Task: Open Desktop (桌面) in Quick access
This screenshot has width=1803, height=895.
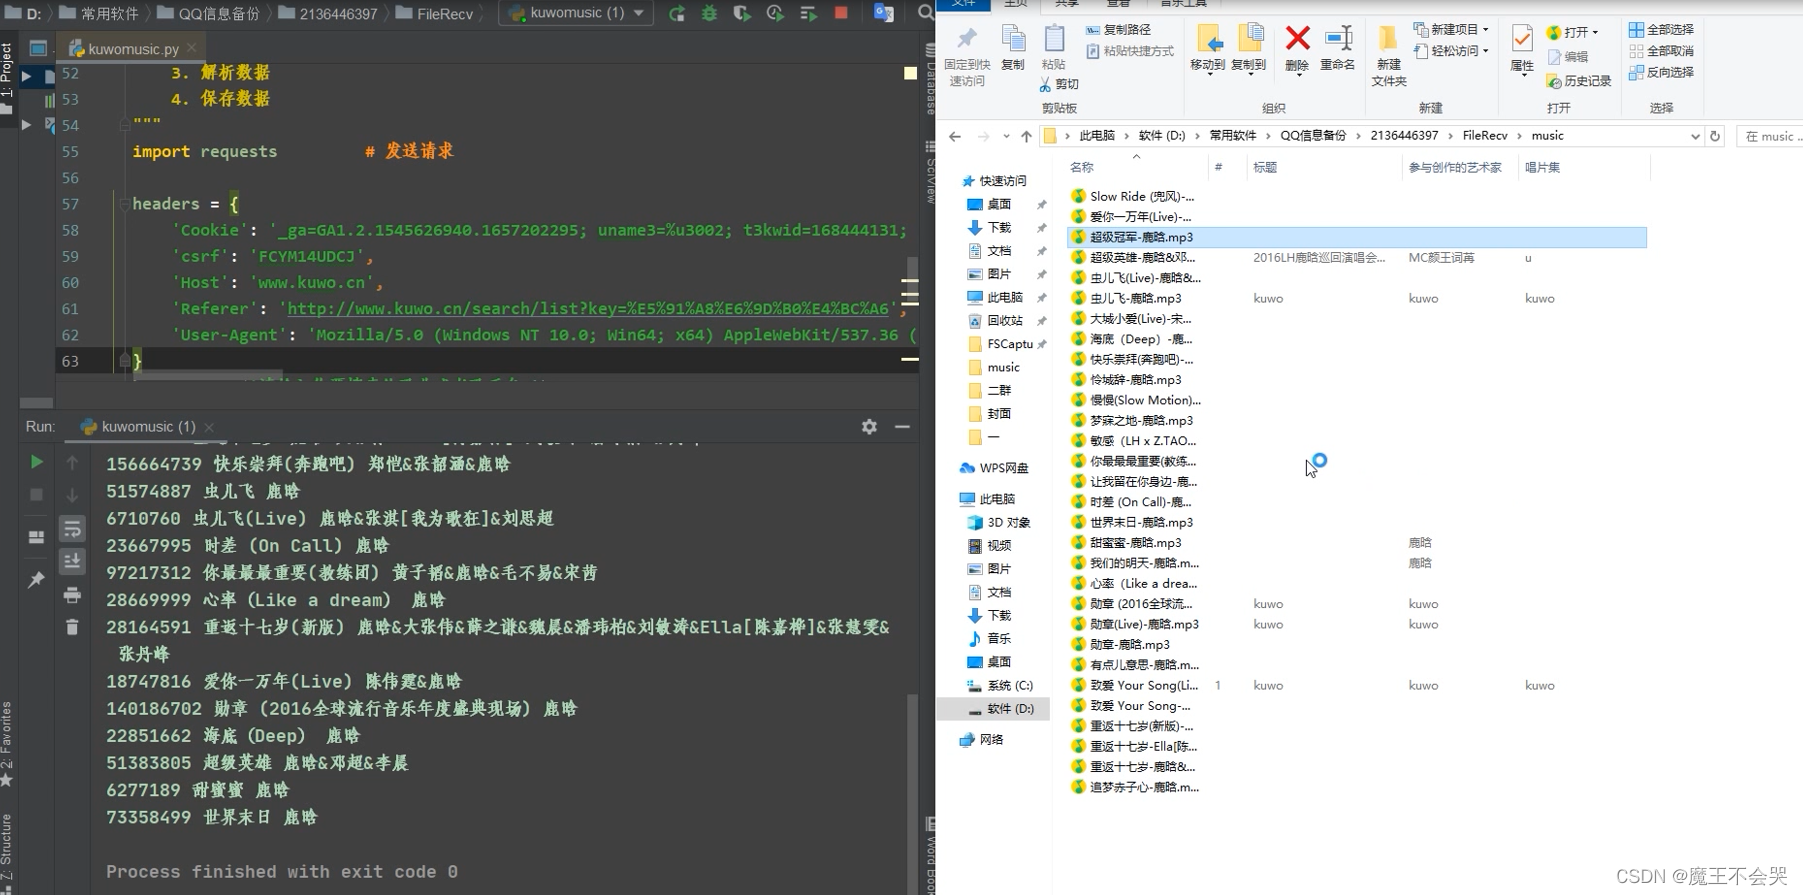Action: pos(999,204)
